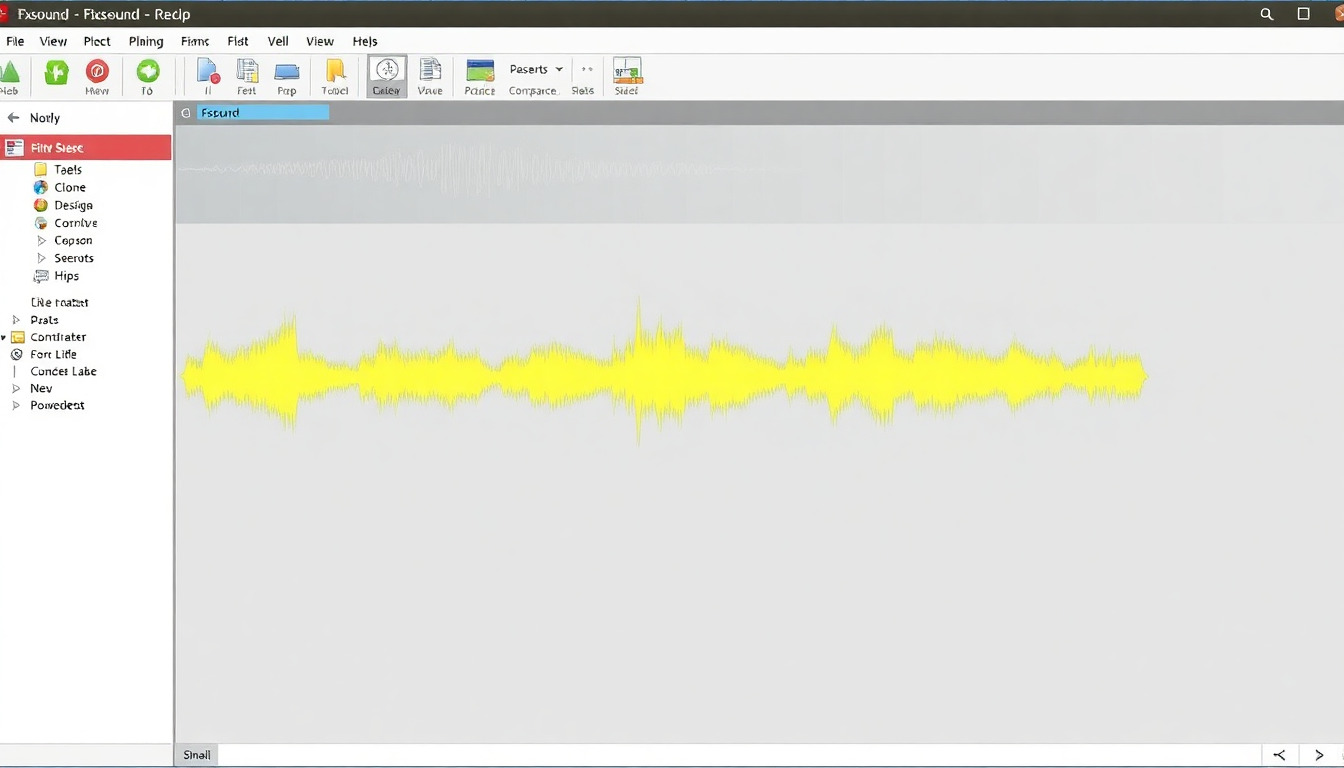Open the Tobel yellow file icon
1344x768 pixels.
click(x=335, y=72)
